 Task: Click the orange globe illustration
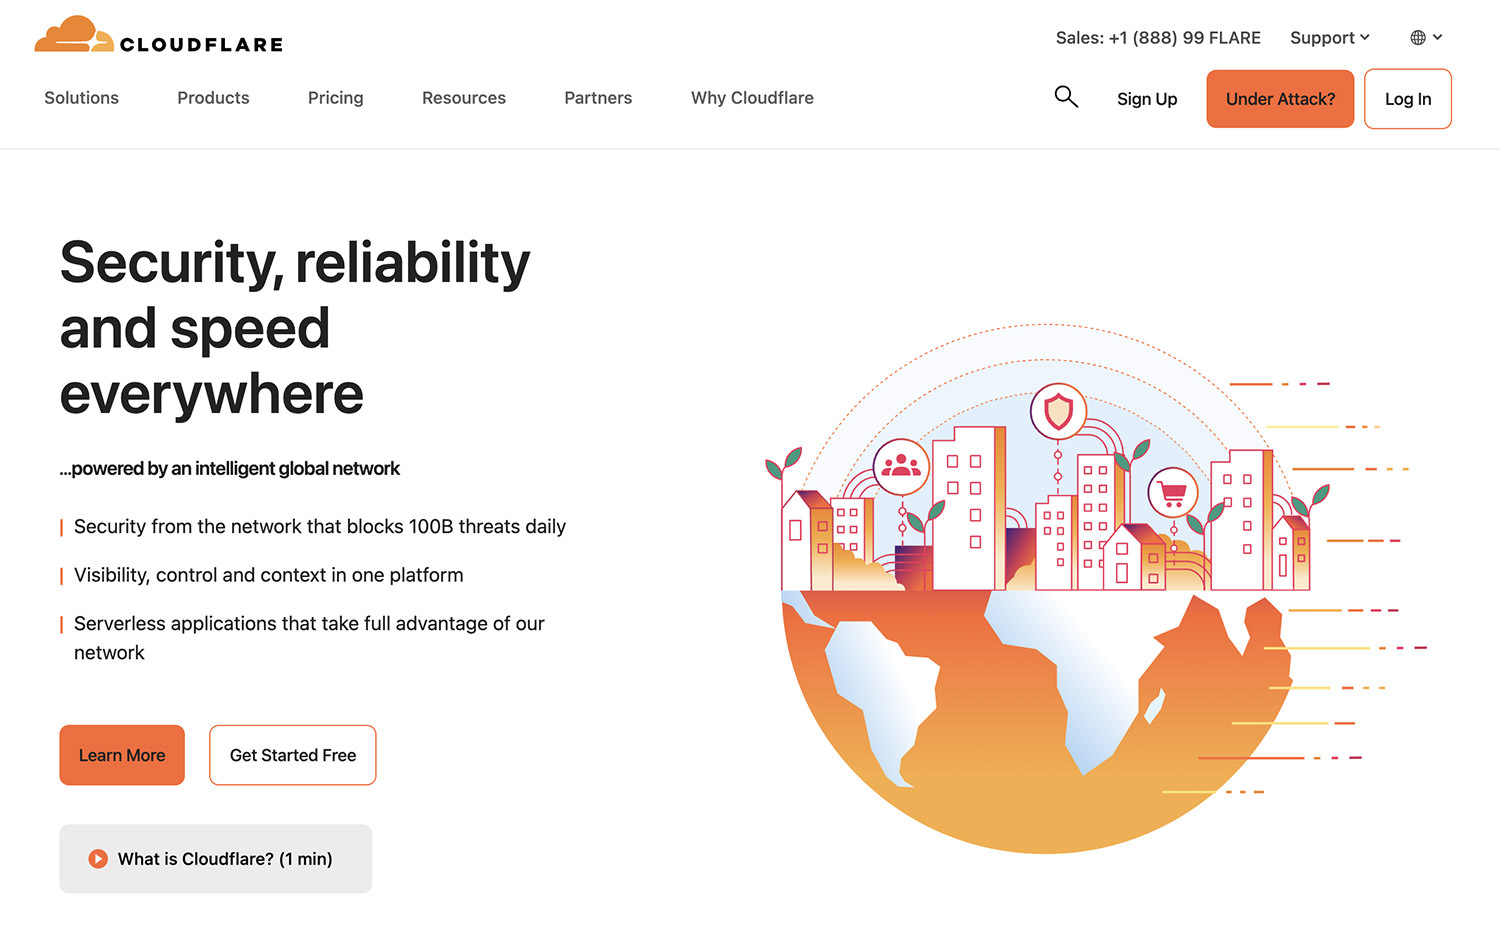(1038, 720)
